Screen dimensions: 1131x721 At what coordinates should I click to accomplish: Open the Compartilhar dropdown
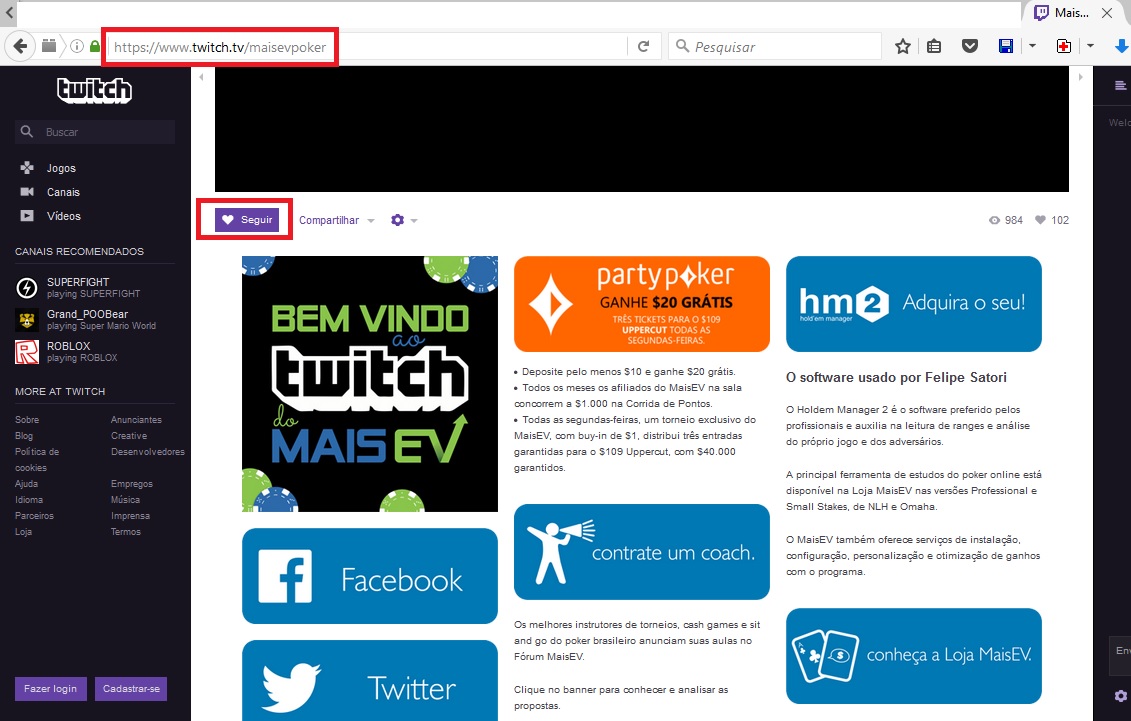point(337,221)
